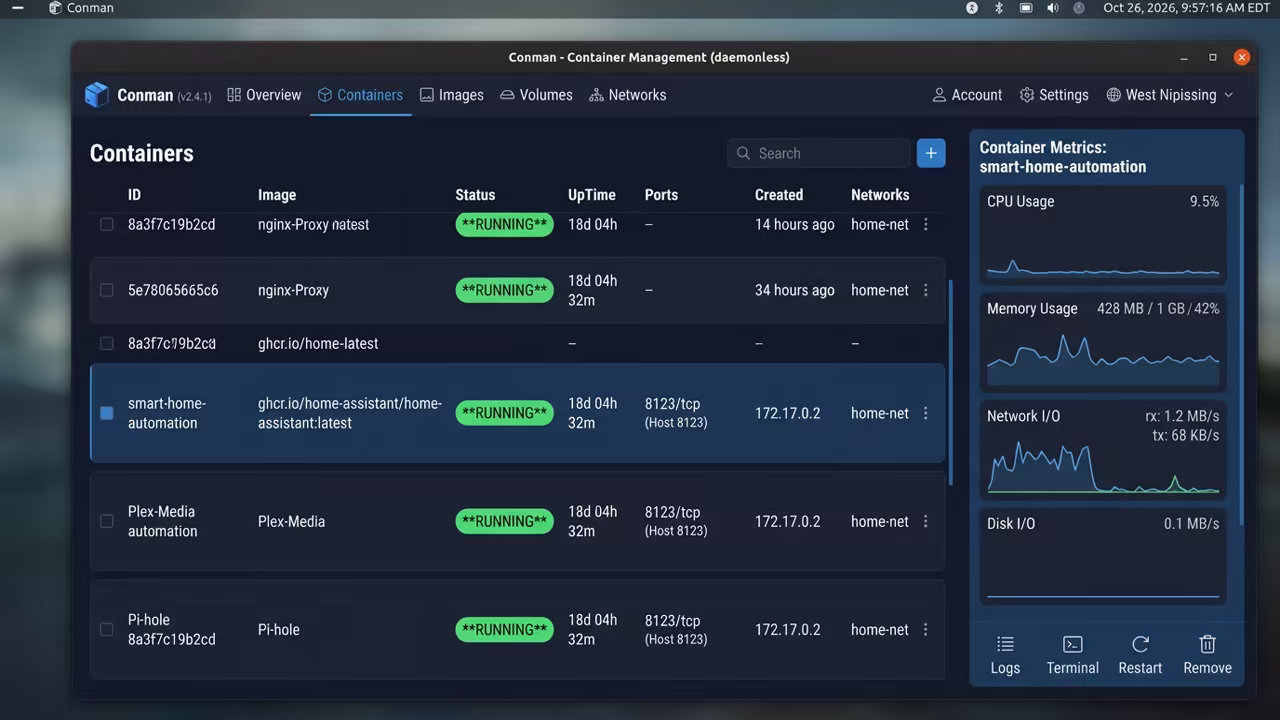This screenshot has height=720, width=1280.
Task: Check the Pi-hole container checkbox
Action: pos(107,629)
